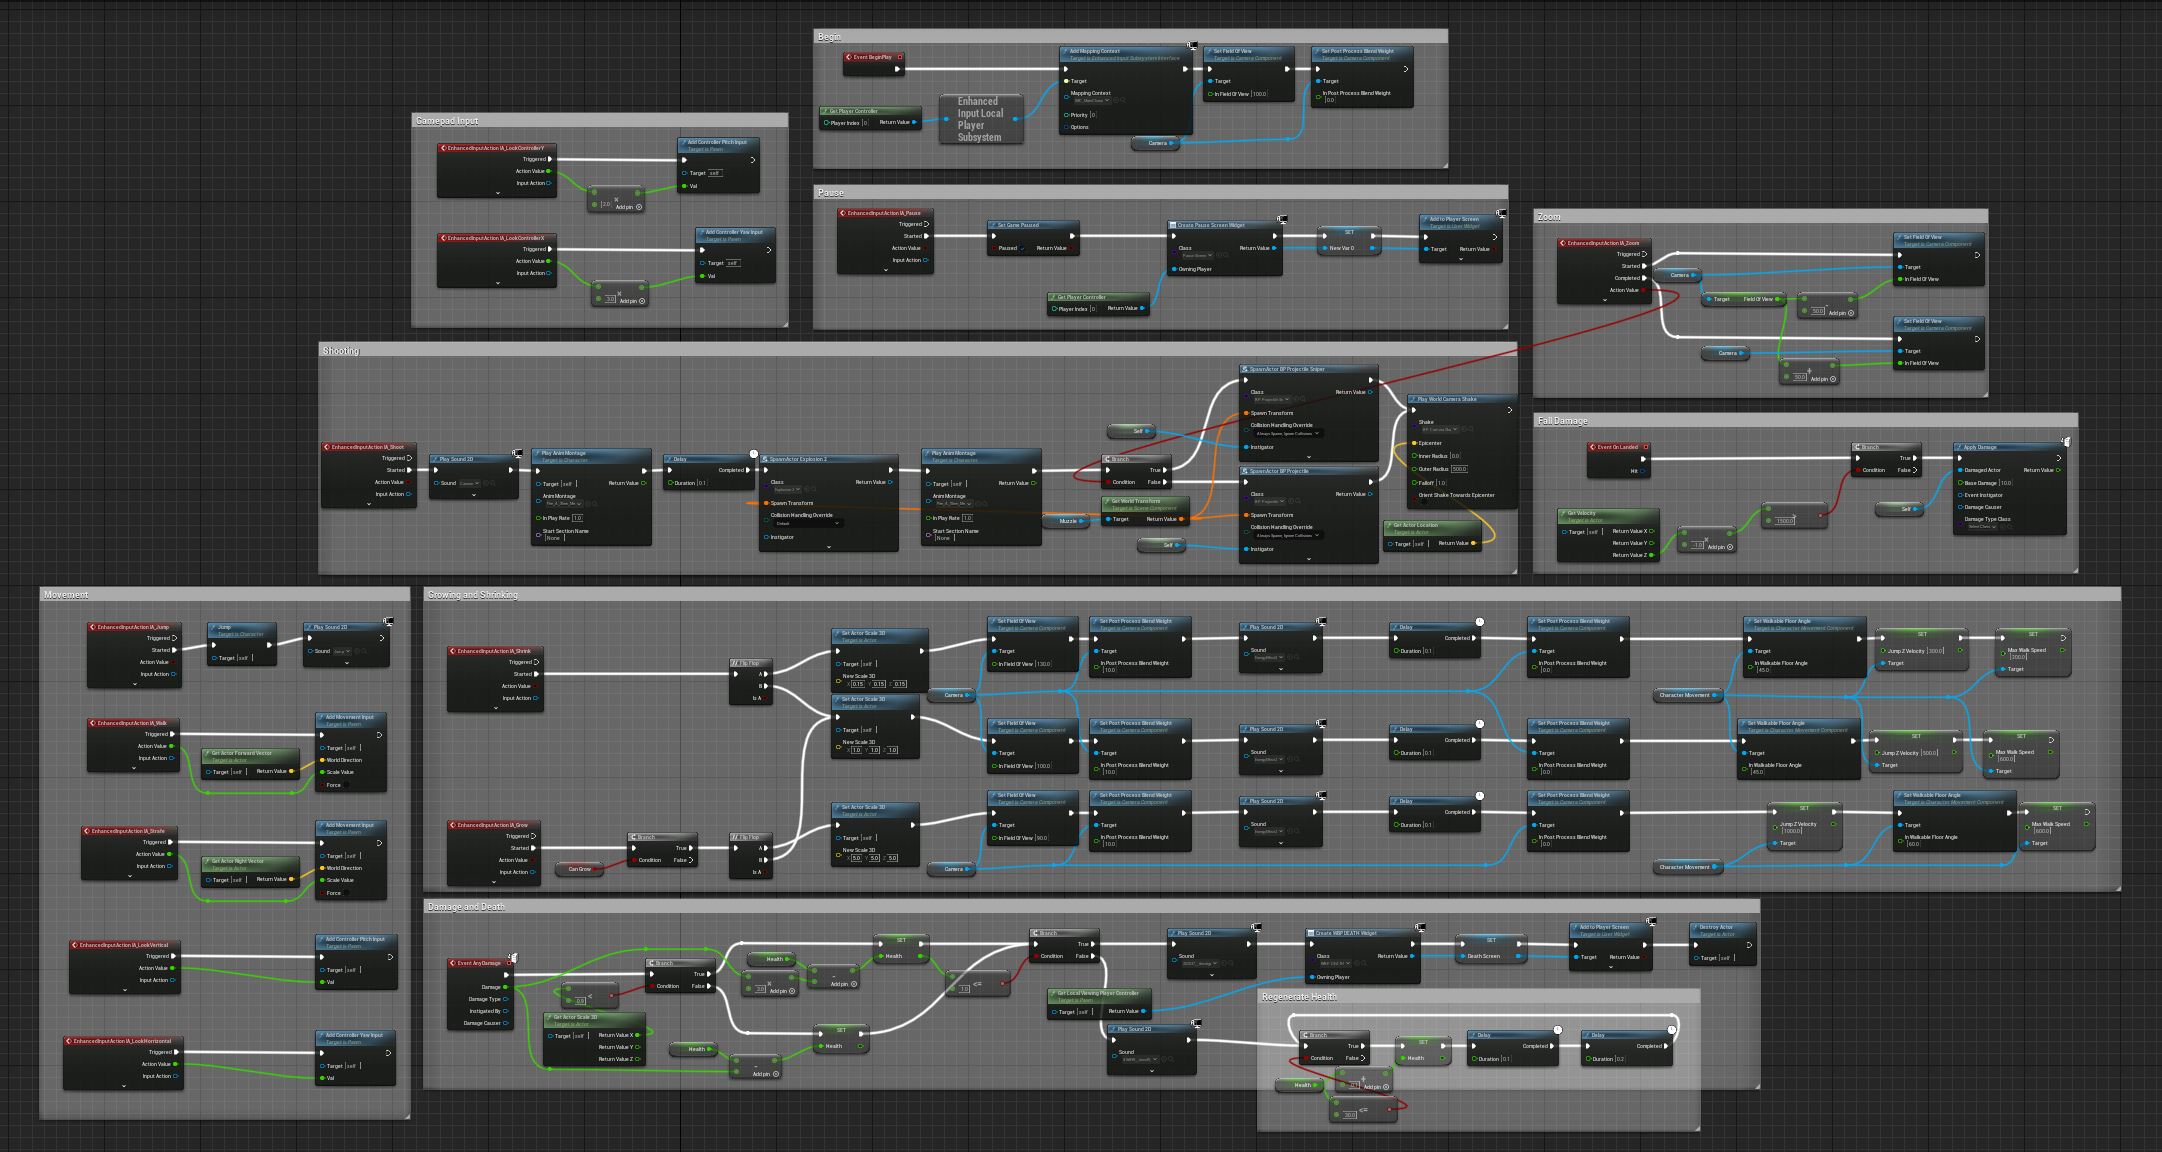Click authority icon on Event AnyDamage node
Screen dimensions: 2162x1152
pos(513,958)
